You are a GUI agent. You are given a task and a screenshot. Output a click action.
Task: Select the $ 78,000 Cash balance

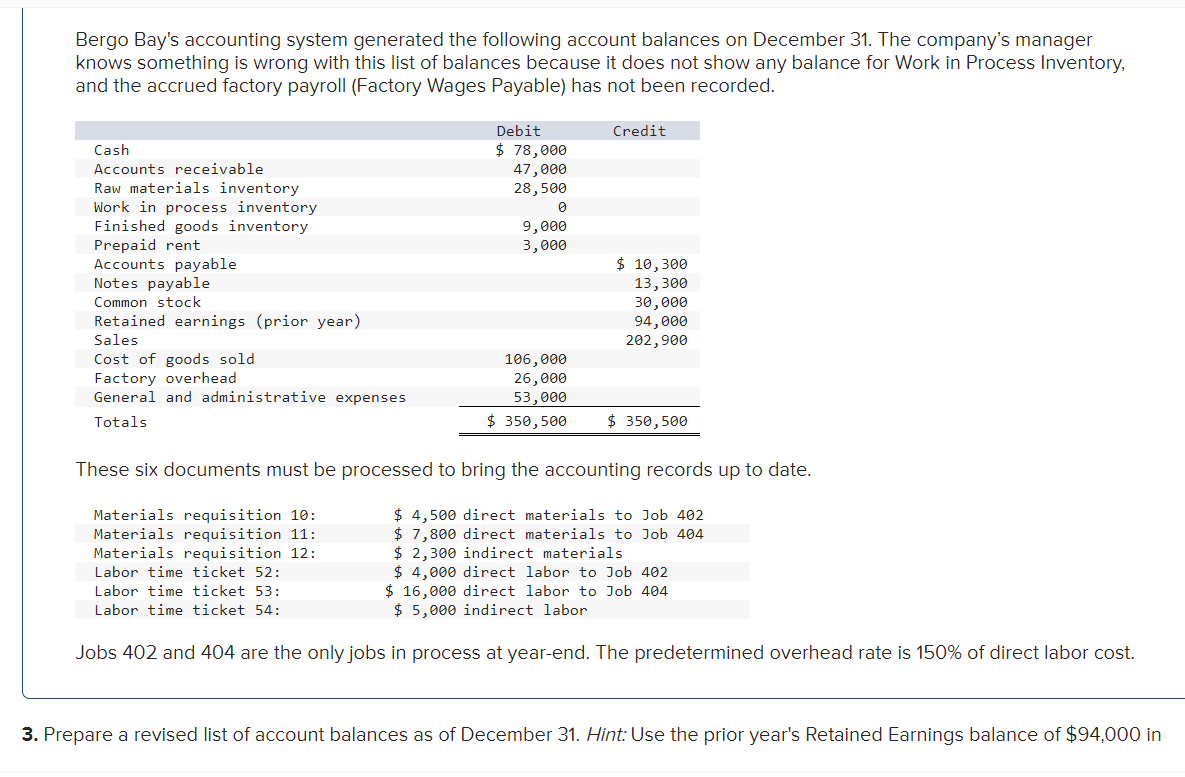[x=531, y=149]
